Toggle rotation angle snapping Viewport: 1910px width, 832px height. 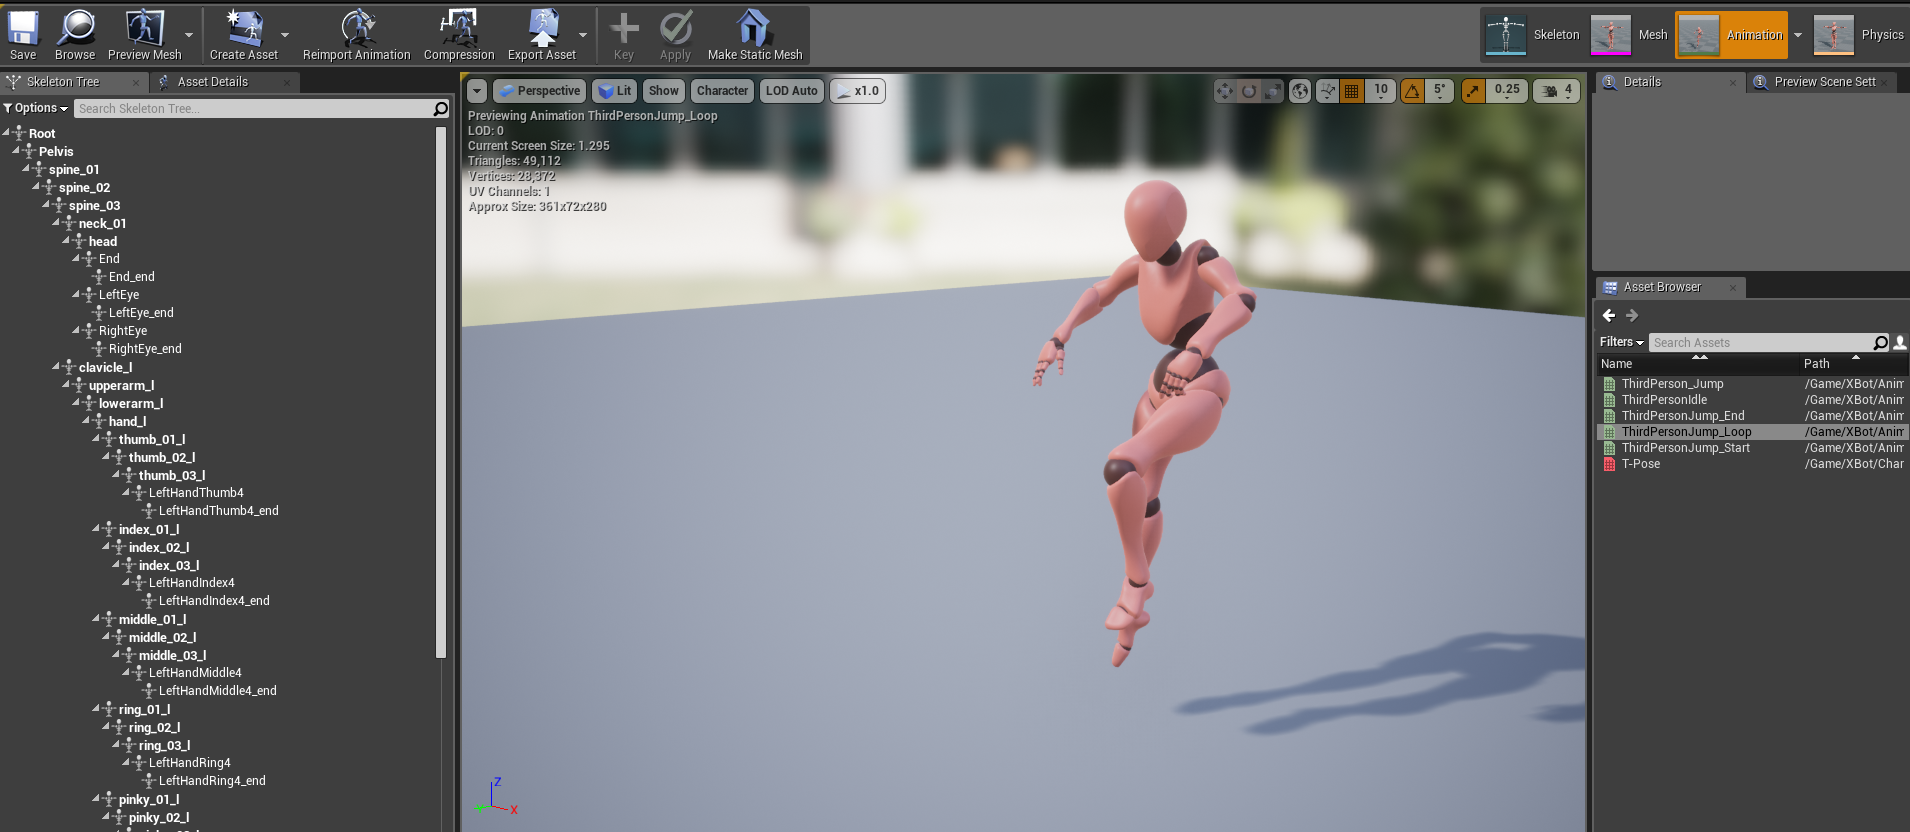1412,91
